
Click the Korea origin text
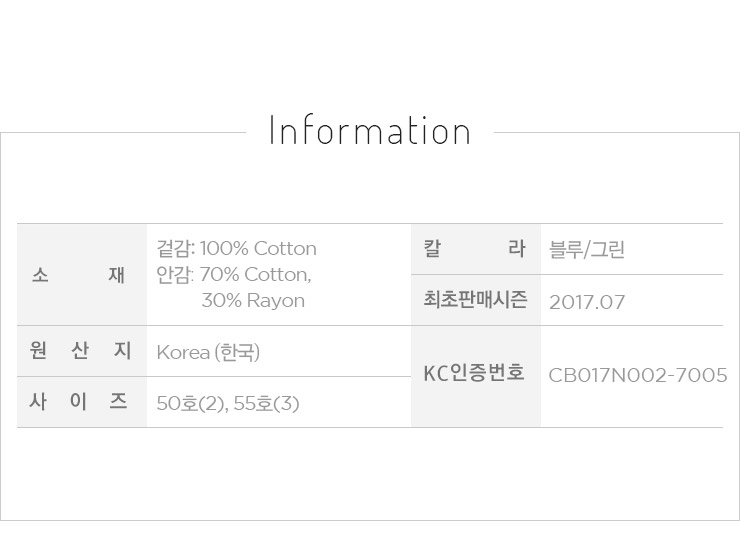[183, 353]
